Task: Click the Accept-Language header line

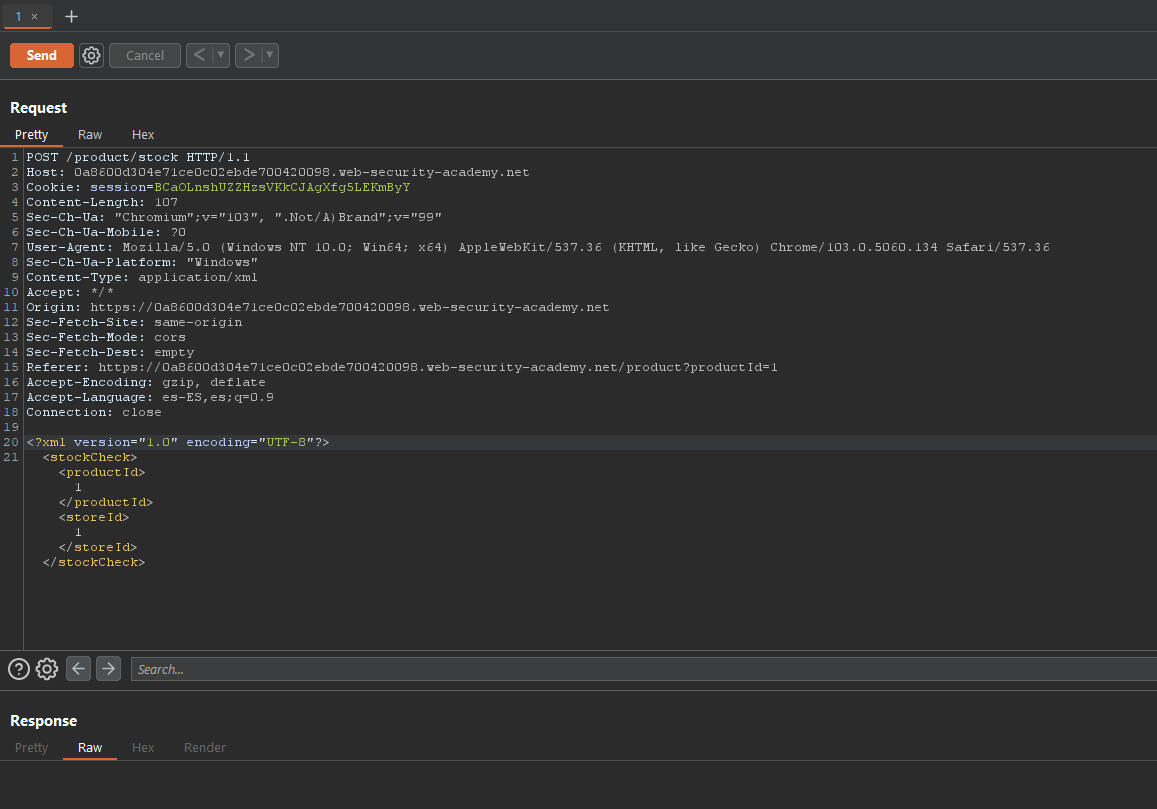Action: click(x=150, y=397)
